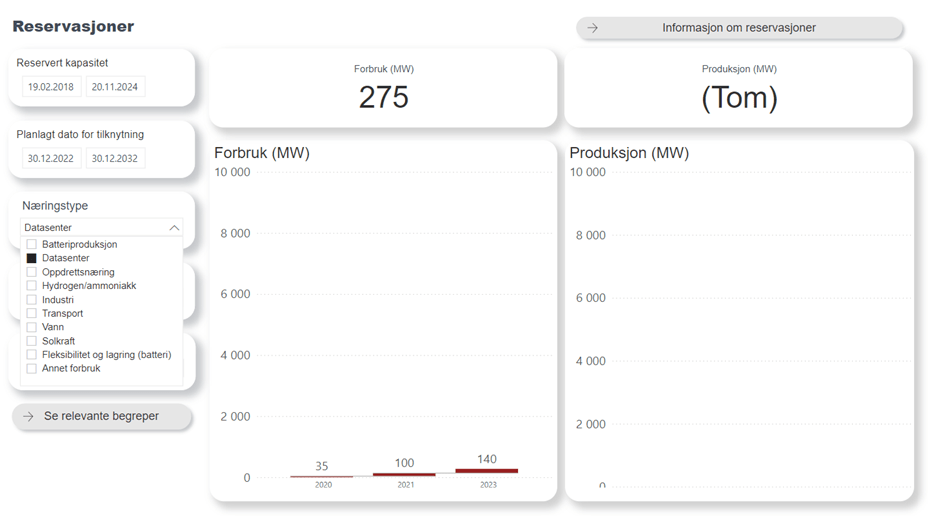This screenshot has height=516, width=945.
Task: Uncheck the Datasenter checkbox
Action: (x=32, y=258)
